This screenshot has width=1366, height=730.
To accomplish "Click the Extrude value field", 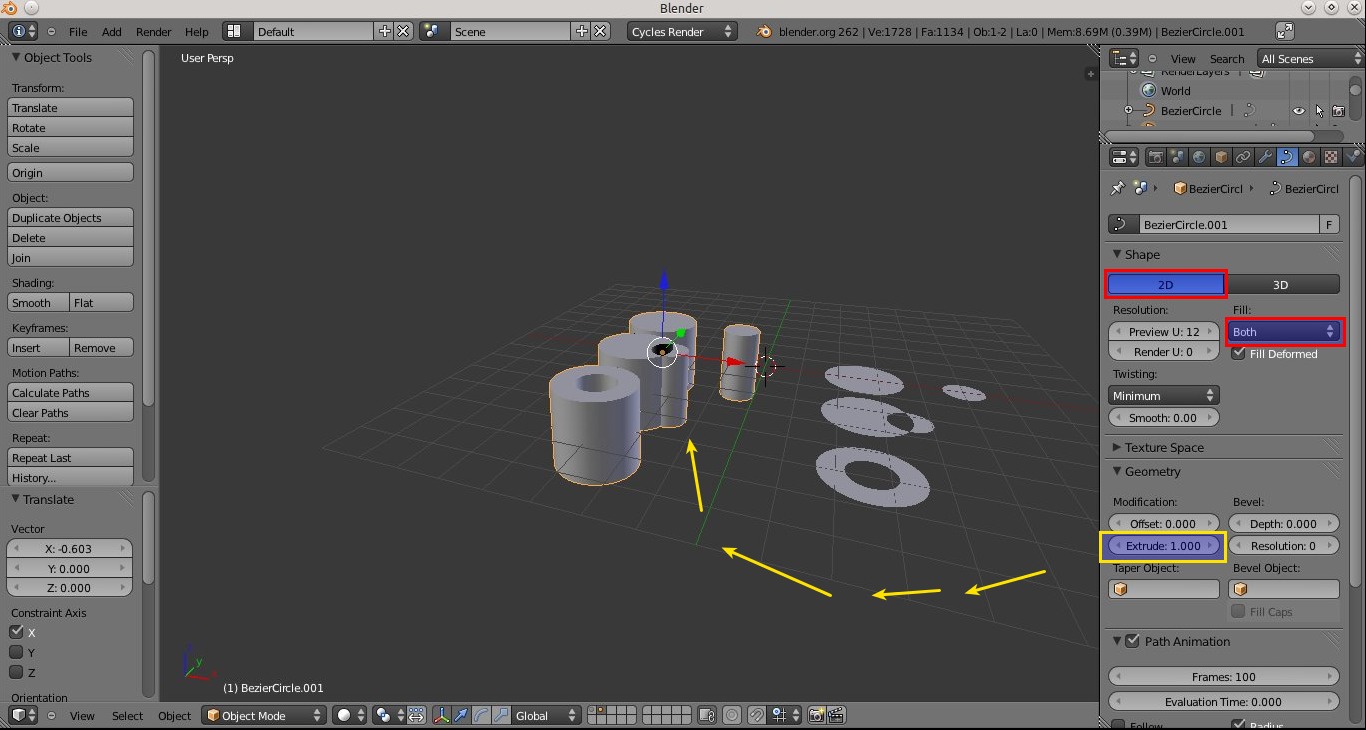I will coord(1164,546).
